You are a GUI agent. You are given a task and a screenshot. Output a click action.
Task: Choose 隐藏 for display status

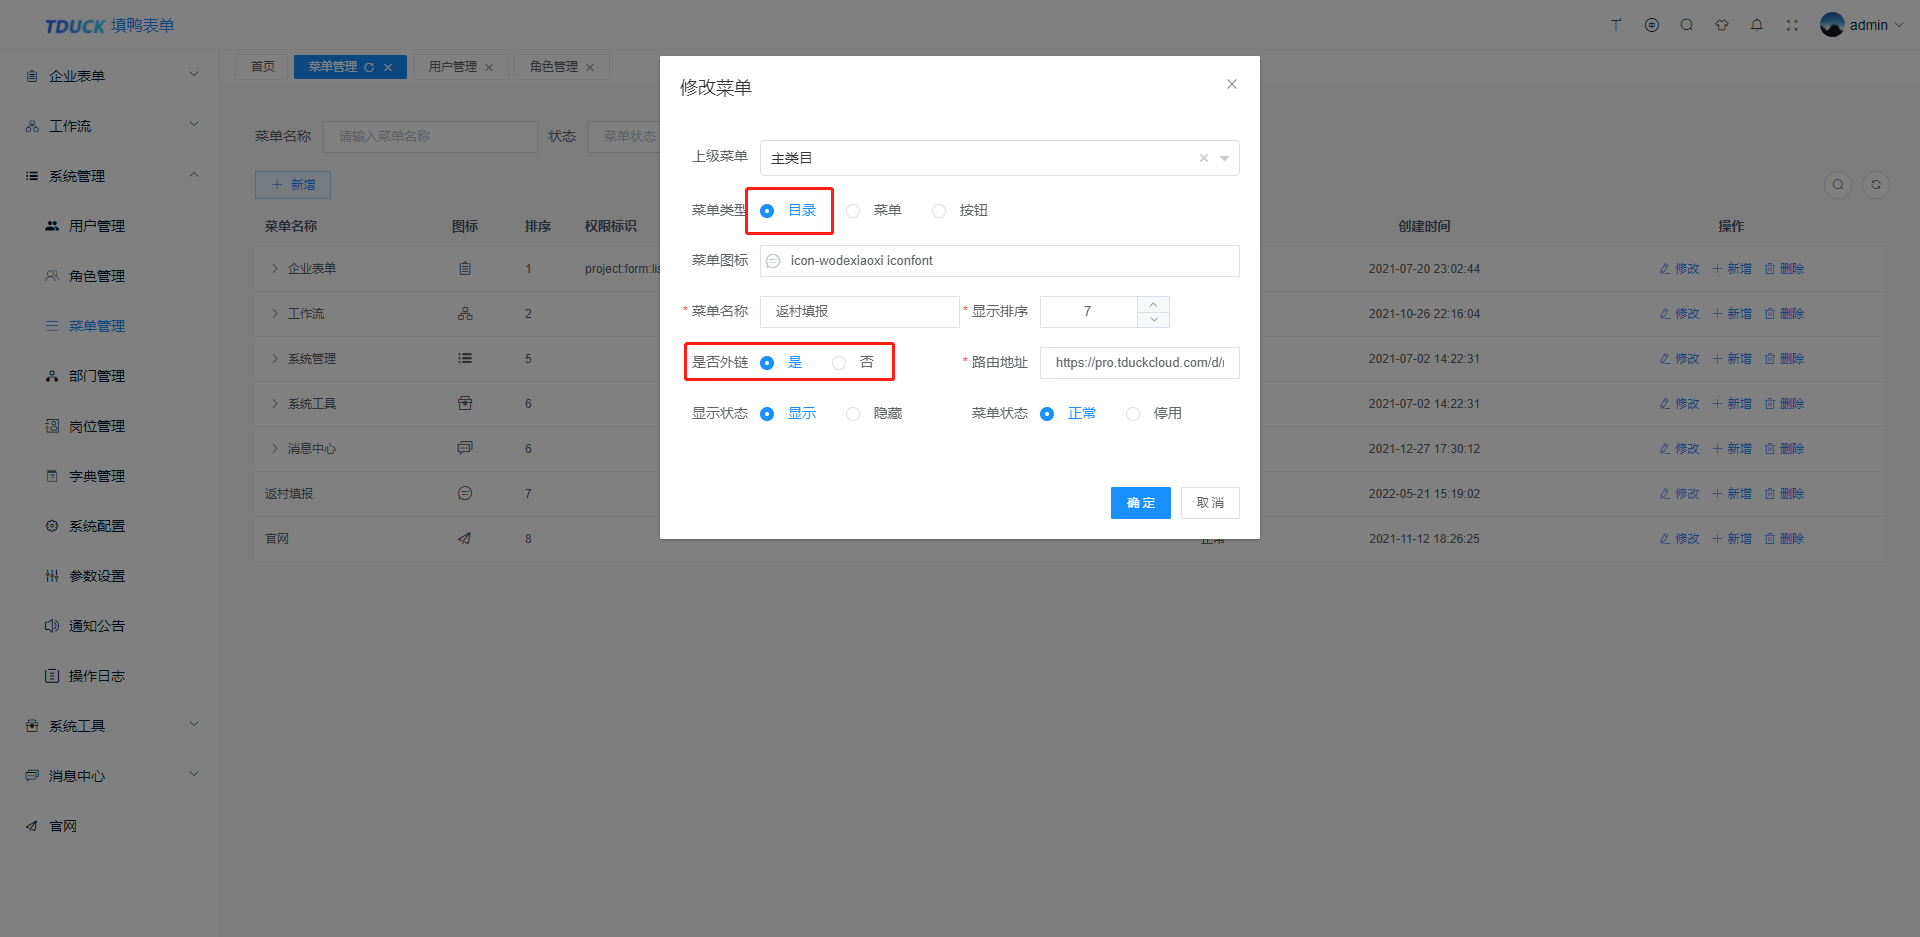pyautogui.click(x=853, y=414)
